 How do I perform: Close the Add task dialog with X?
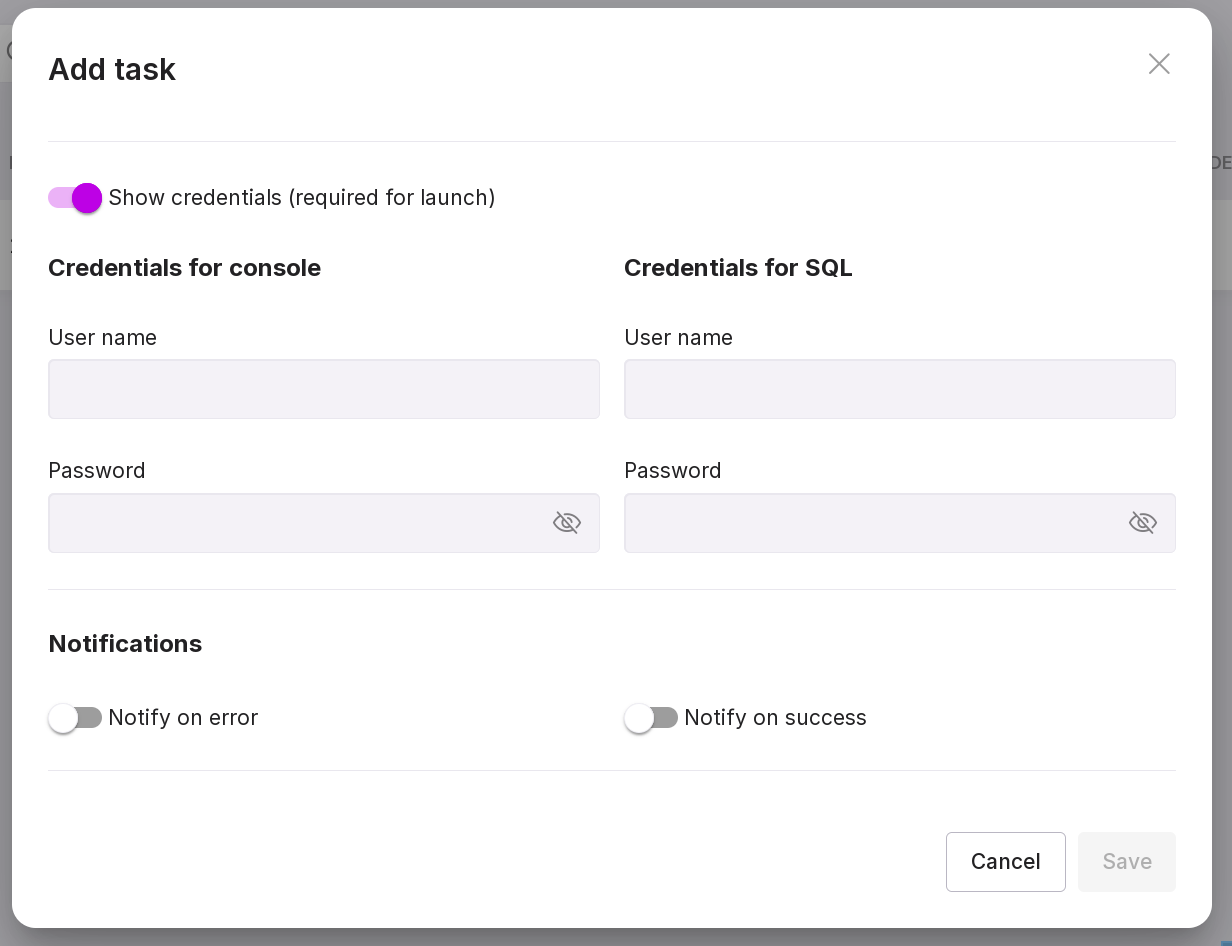(x=1159, y=64)
